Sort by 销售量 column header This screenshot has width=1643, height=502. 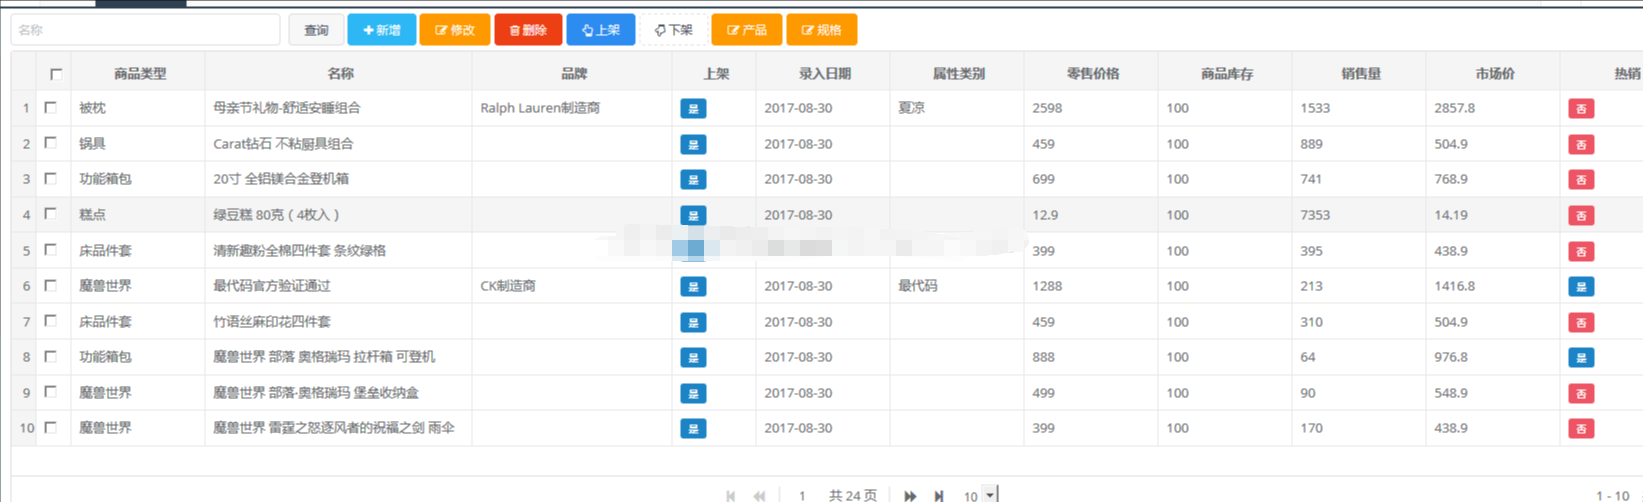[1360, 73]
